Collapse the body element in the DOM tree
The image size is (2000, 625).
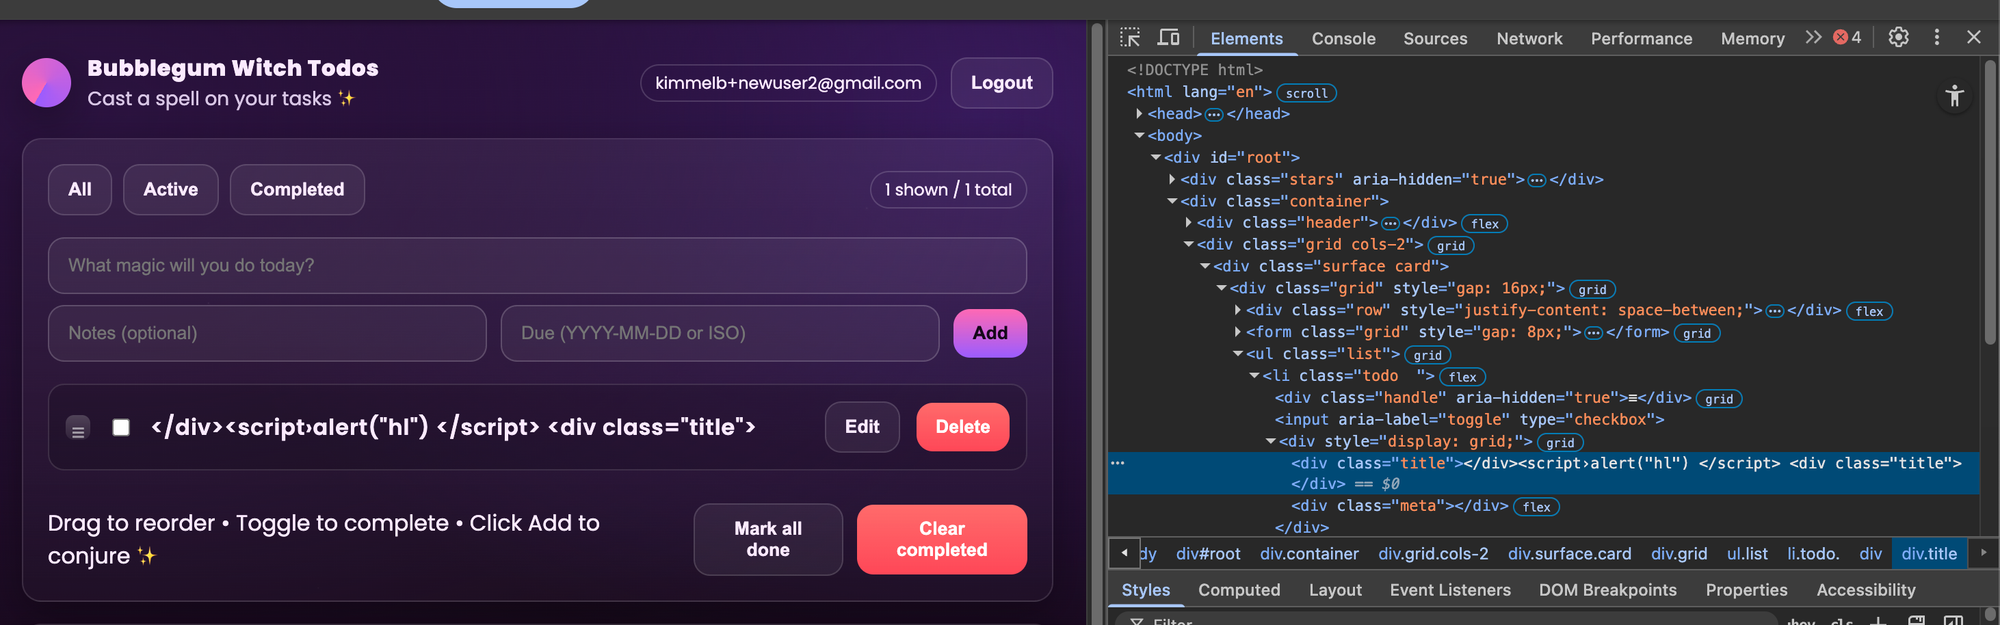point(1139,136)
